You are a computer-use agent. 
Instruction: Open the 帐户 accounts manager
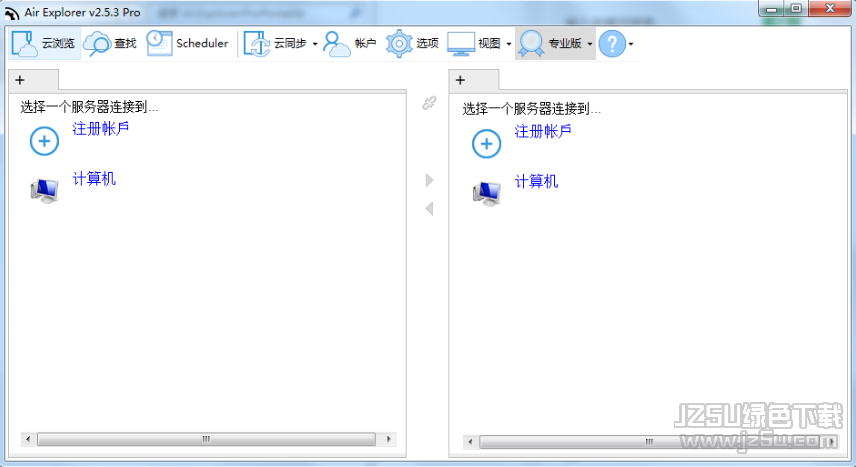pos(350,43)
